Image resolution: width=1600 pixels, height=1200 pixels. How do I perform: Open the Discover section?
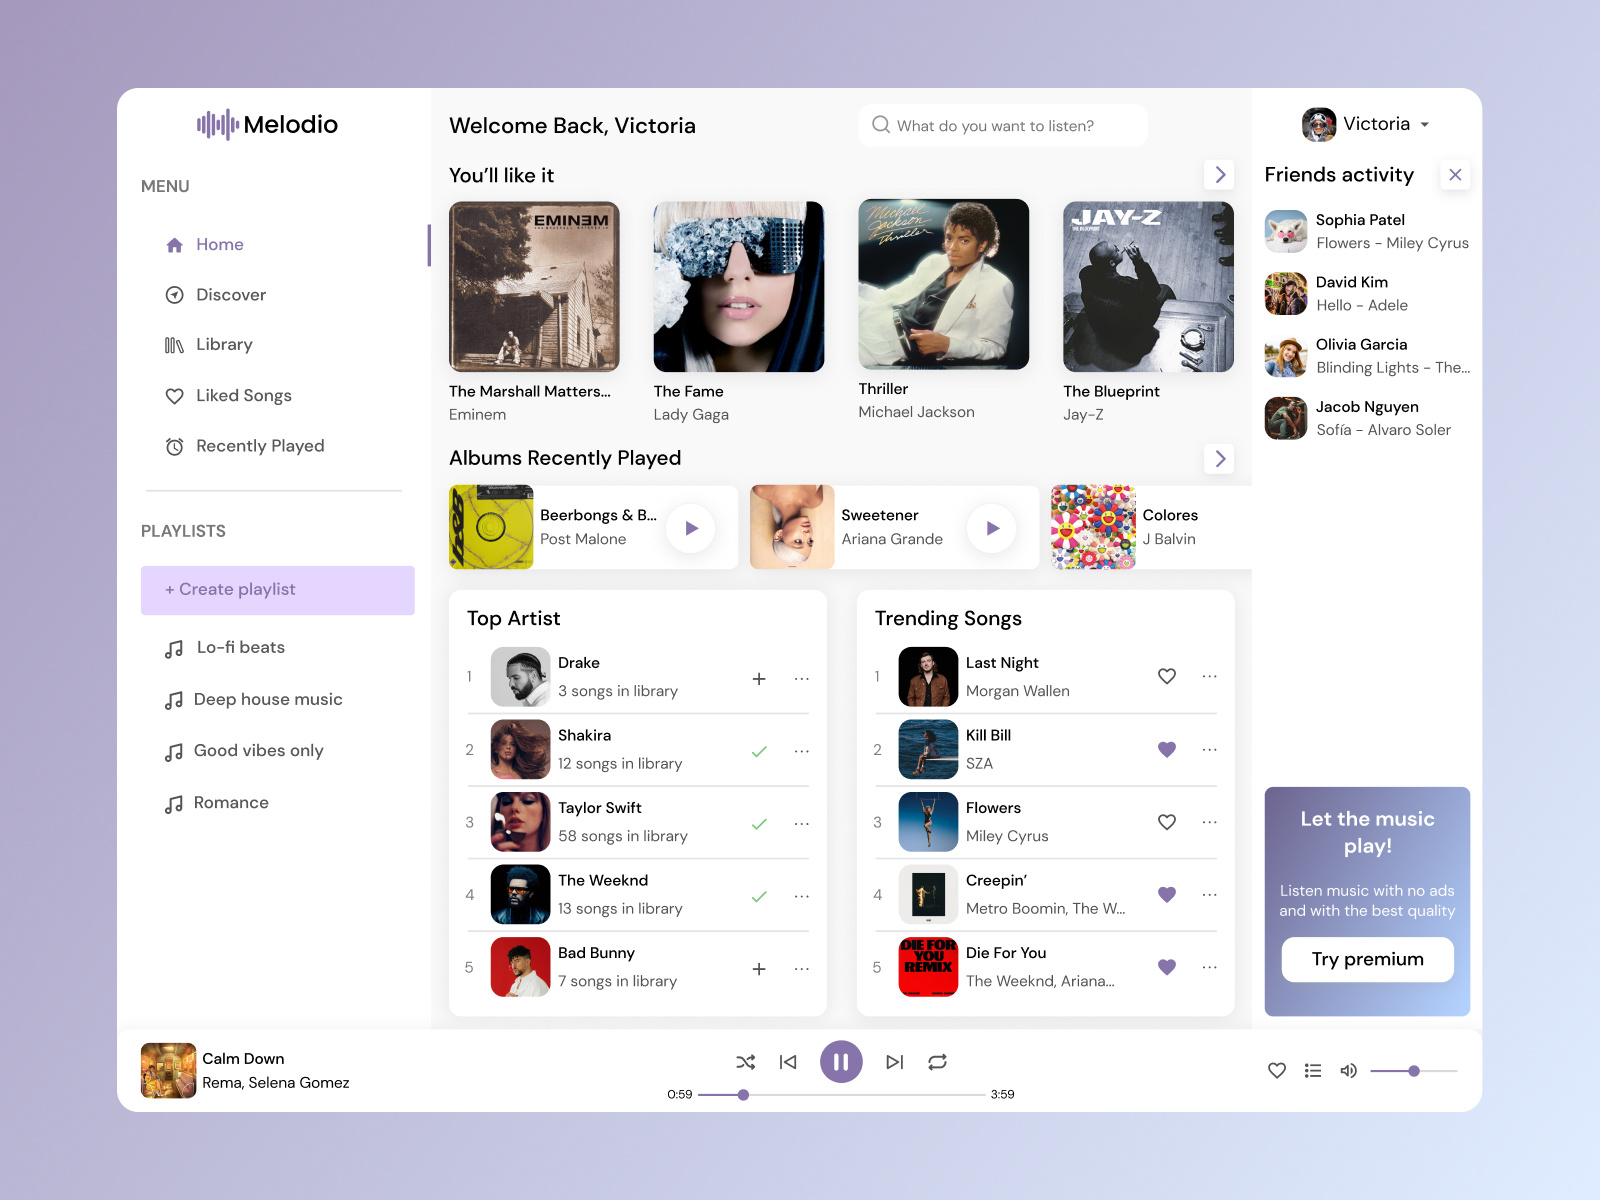pyautogui.click(x=231, y=294)
